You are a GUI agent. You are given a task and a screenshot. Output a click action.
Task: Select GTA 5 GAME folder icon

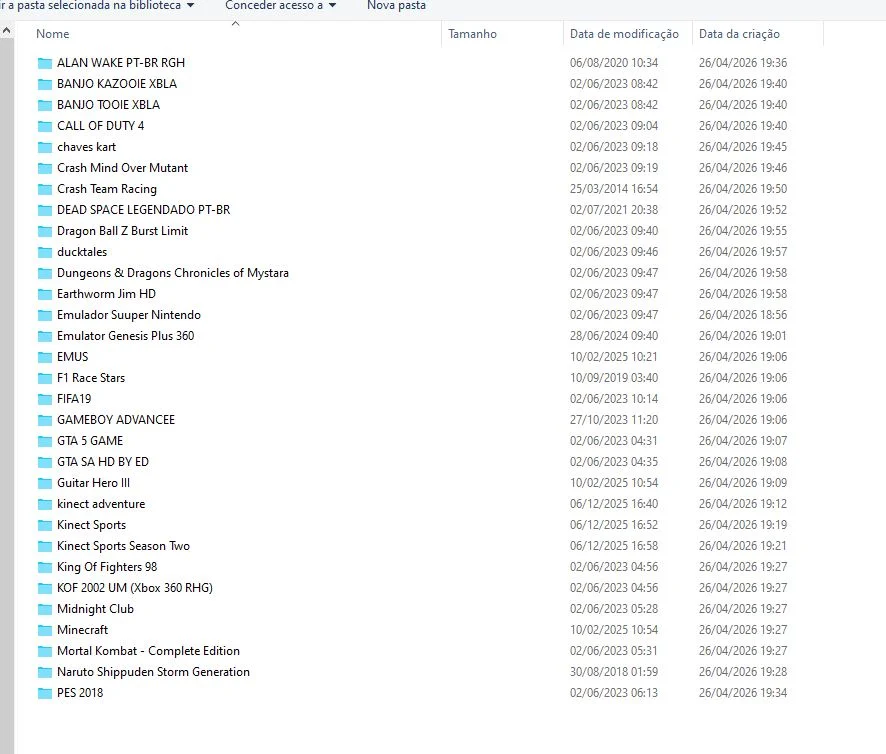tap(45, 441)
